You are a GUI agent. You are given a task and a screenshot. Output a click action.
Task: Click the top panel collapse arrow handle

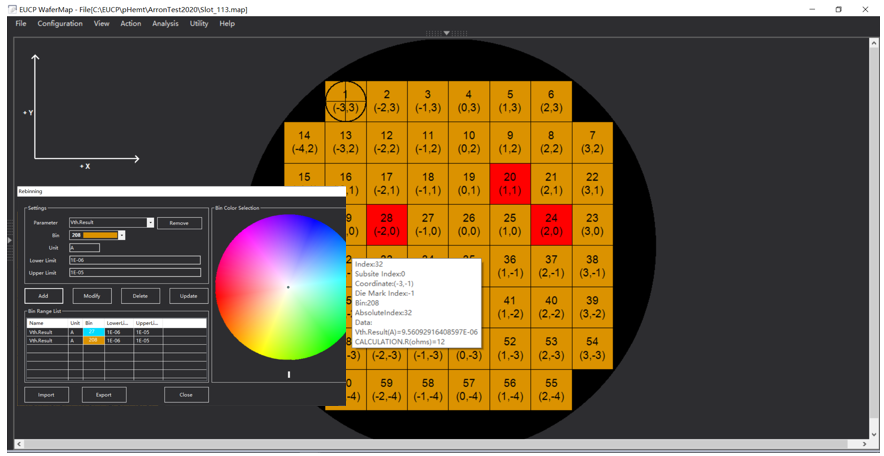pyautogui.click(x=446, y=33)
